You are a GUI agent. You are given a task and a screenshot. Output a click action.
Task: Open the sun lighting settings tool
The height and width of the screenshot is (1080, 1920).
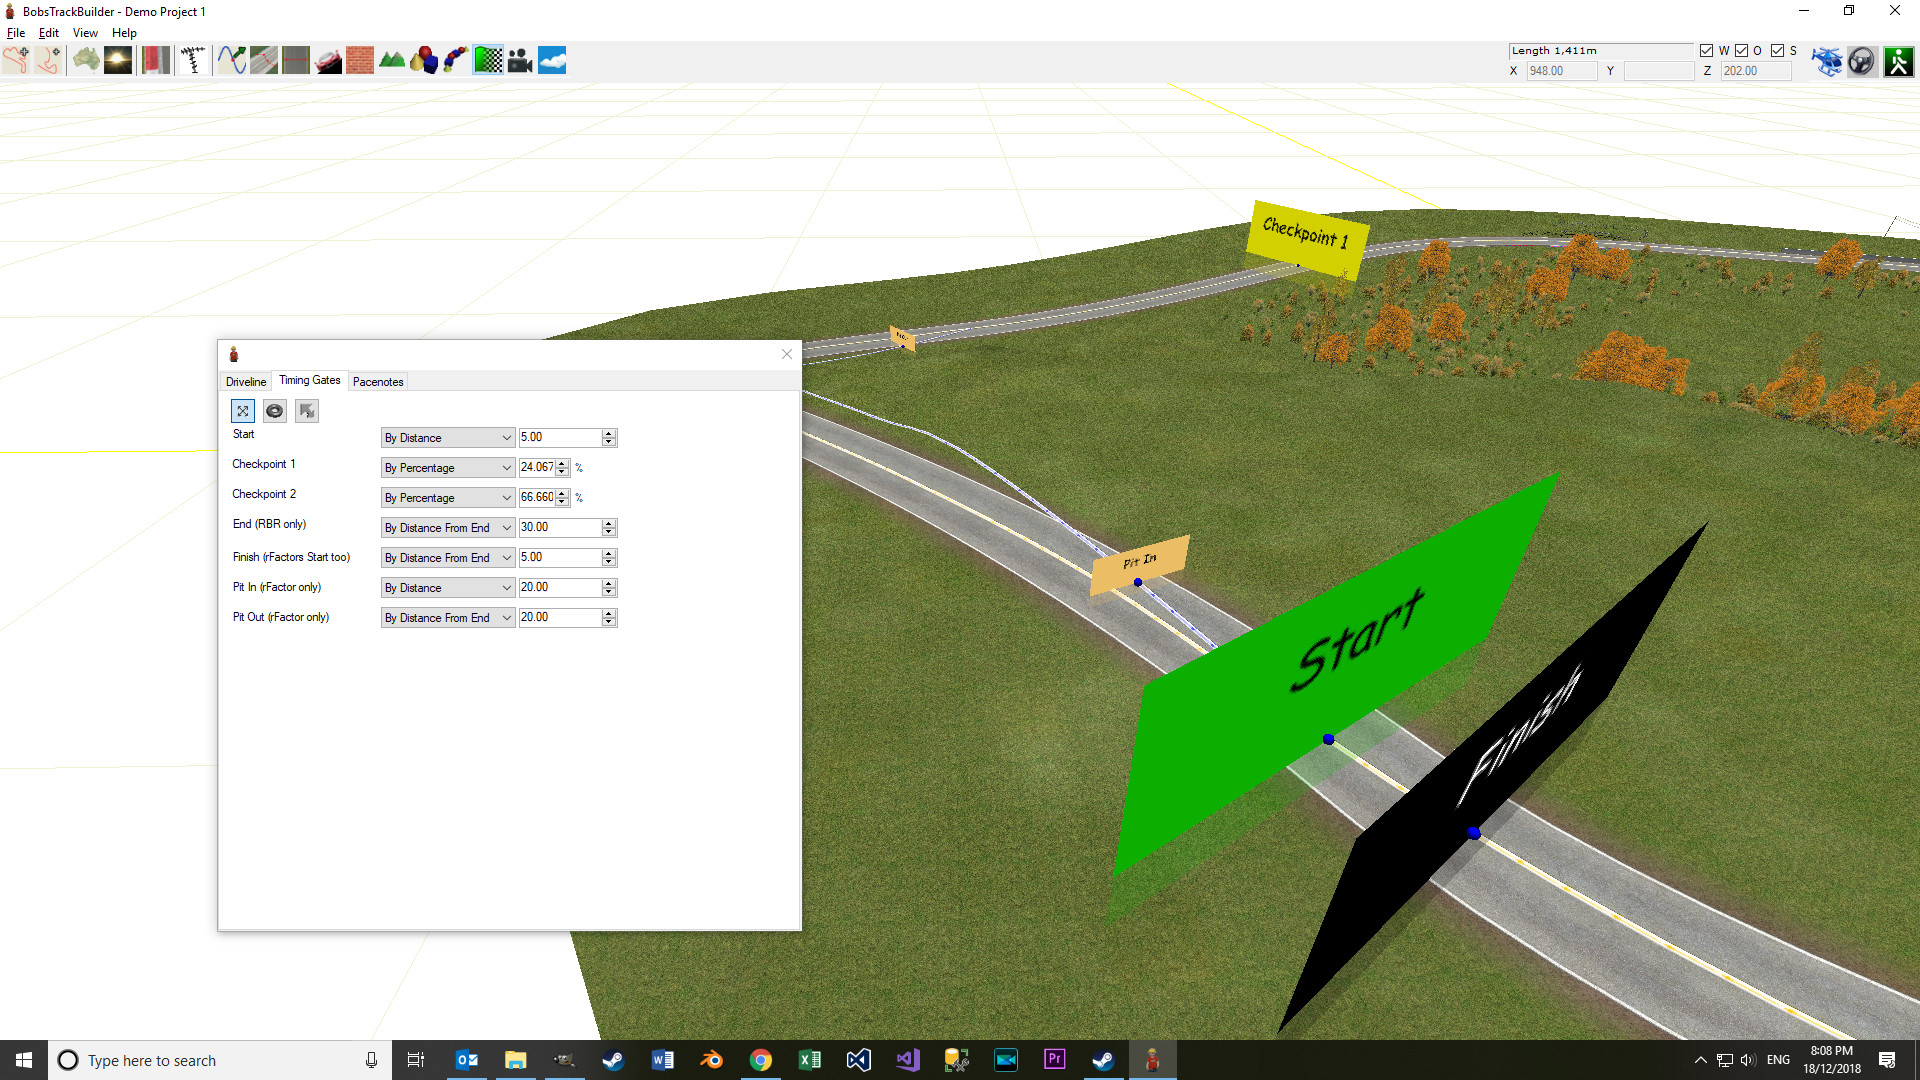pyautogui.click(x=117, y=60)
